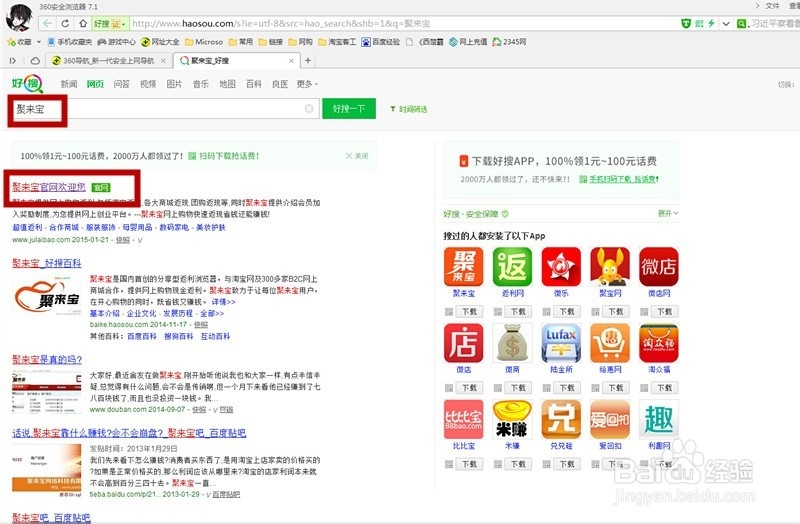800x524 pixels.
Task: Click the 微店 app icon
Action: coord(463,343)
